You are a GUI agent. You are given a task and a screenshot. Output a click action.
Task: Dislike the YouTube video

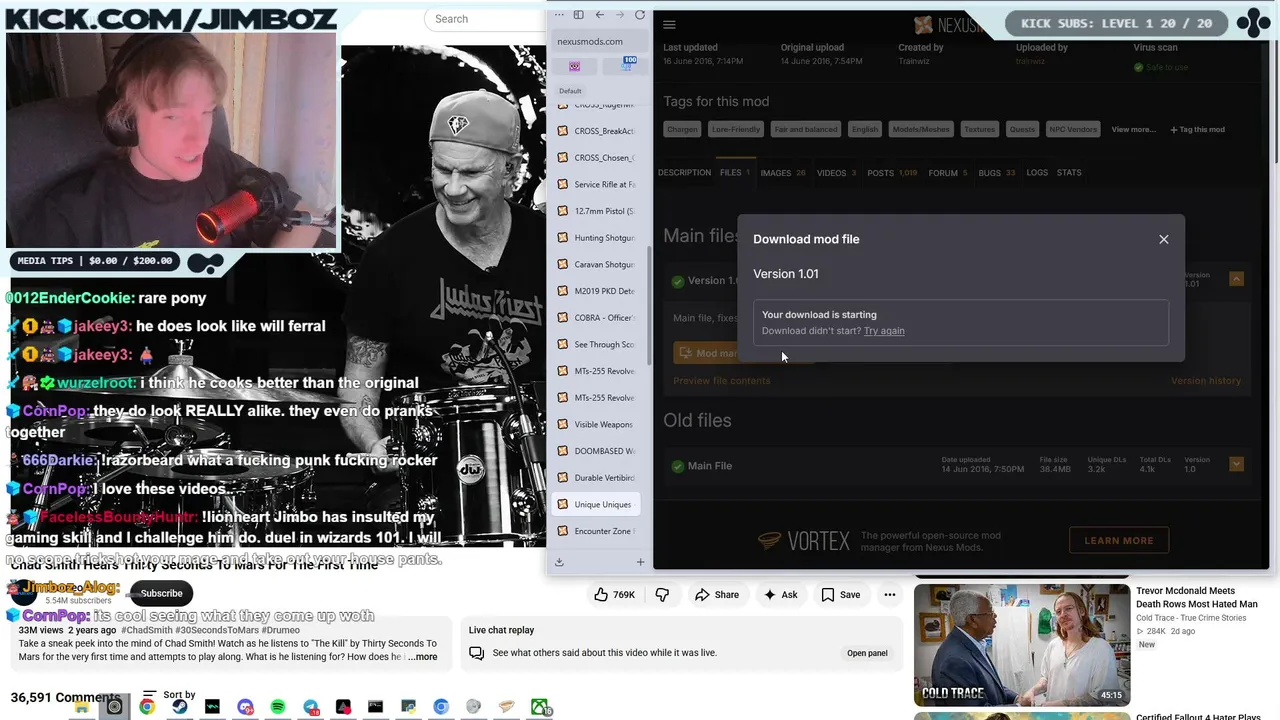click(x=662, y=595)
